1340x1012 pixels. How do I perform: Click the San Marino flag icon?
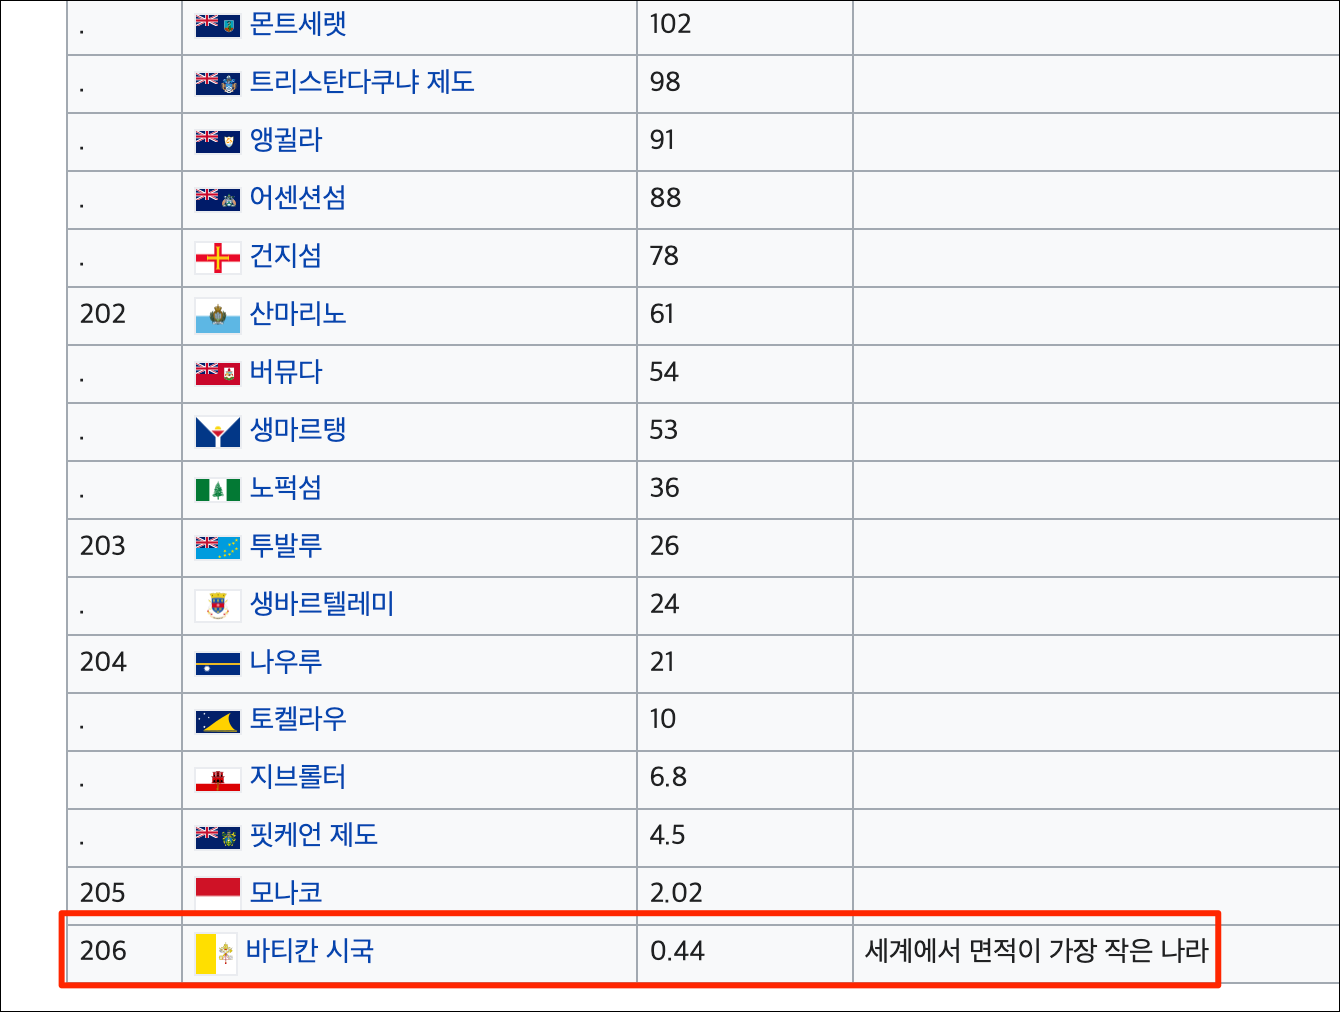[218, 316]
